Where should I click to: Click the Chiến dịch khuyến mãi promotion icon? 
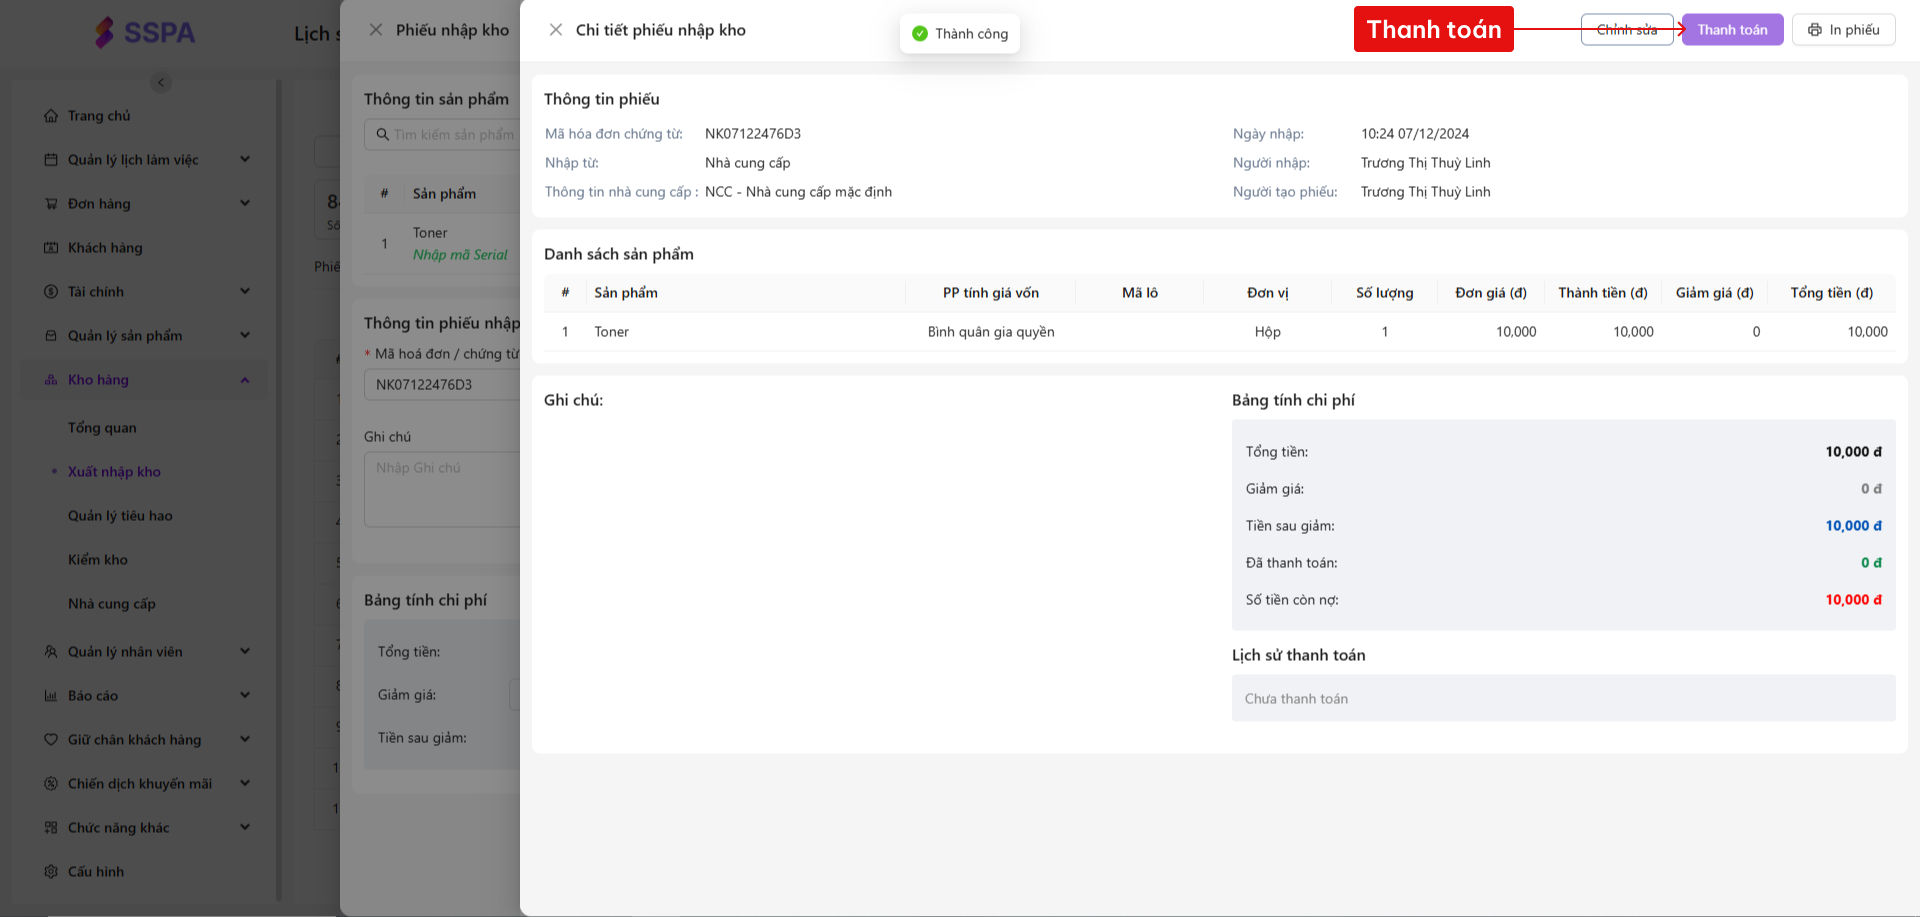pyautogui.click(x=51, y=784)
